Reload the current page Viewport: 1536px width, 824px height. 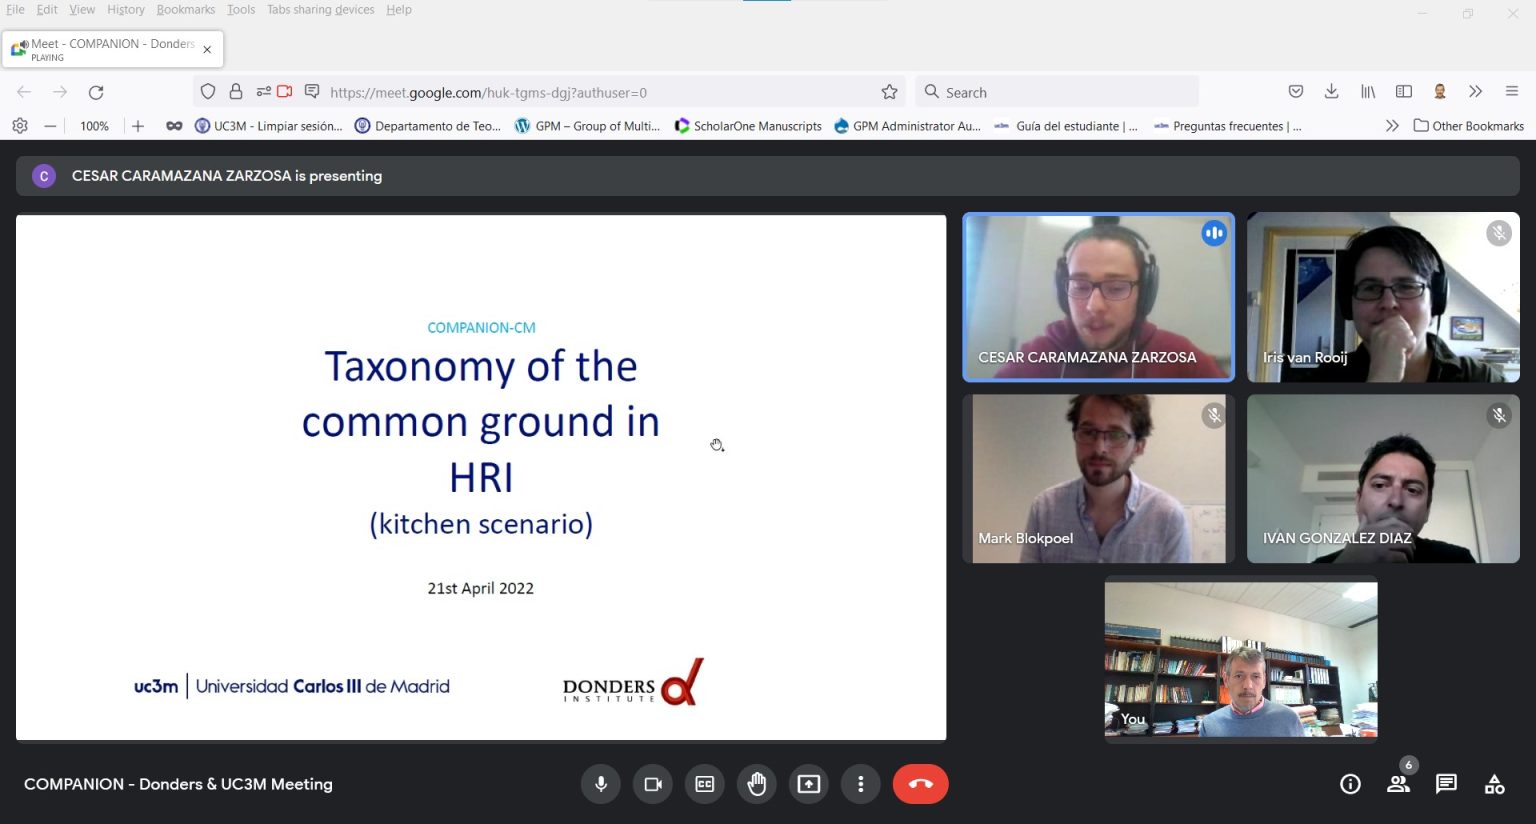point(96,92)
